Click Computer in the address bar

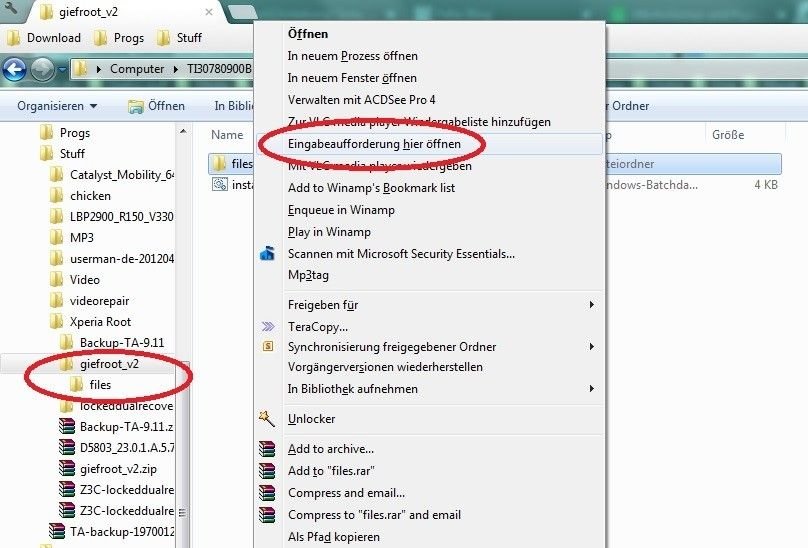[137, 69]
